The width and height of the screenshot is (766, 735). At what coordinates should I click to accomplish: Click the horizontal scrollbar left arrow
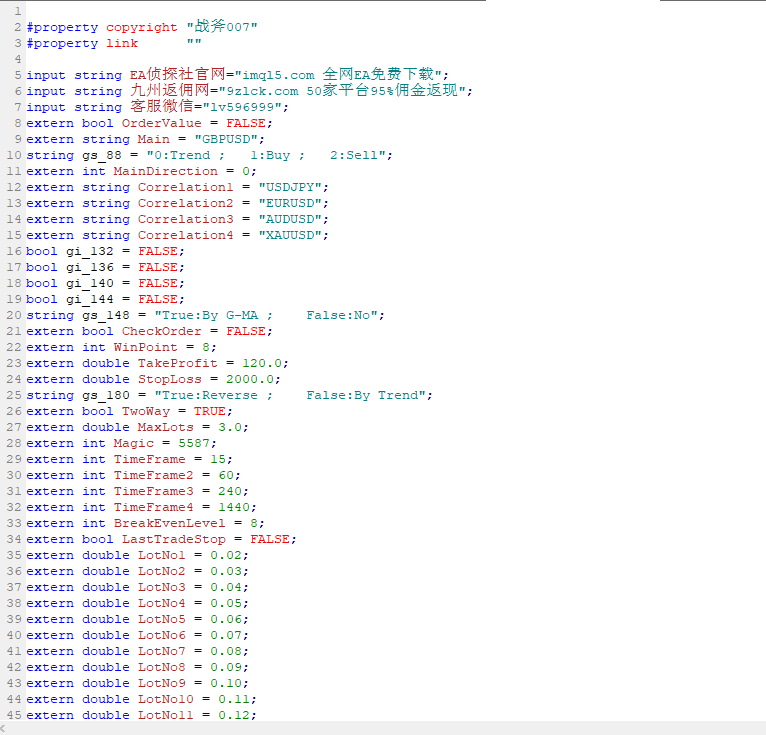point(6,728)
